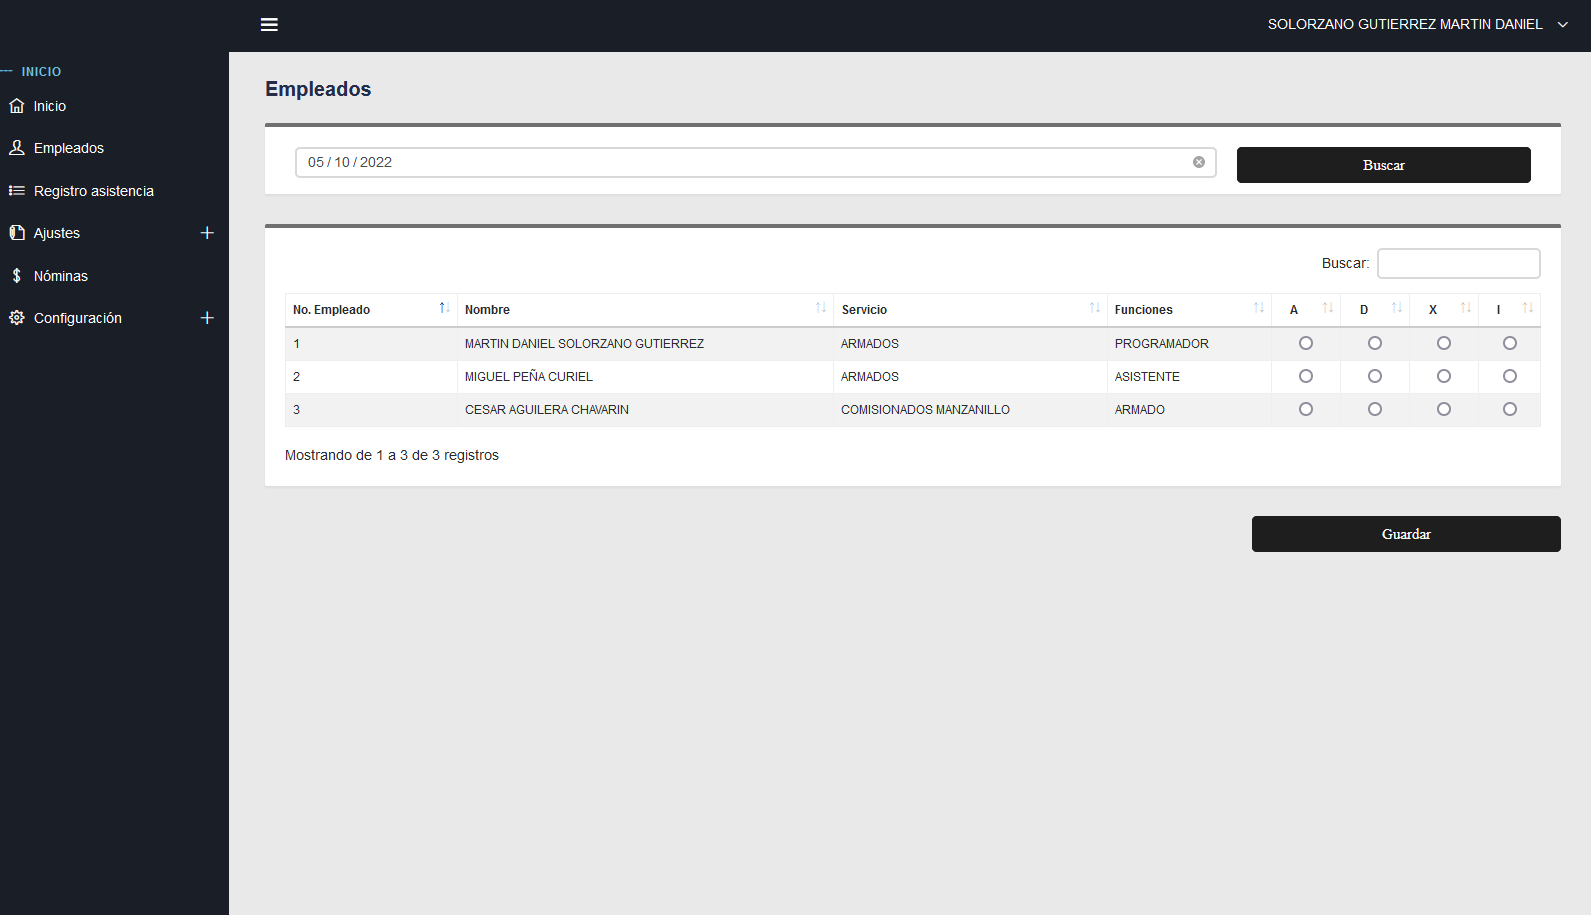Click the list icon beside Registro asistencia
The width and height of the screenshot is (1591, 915).
(17, 191)
